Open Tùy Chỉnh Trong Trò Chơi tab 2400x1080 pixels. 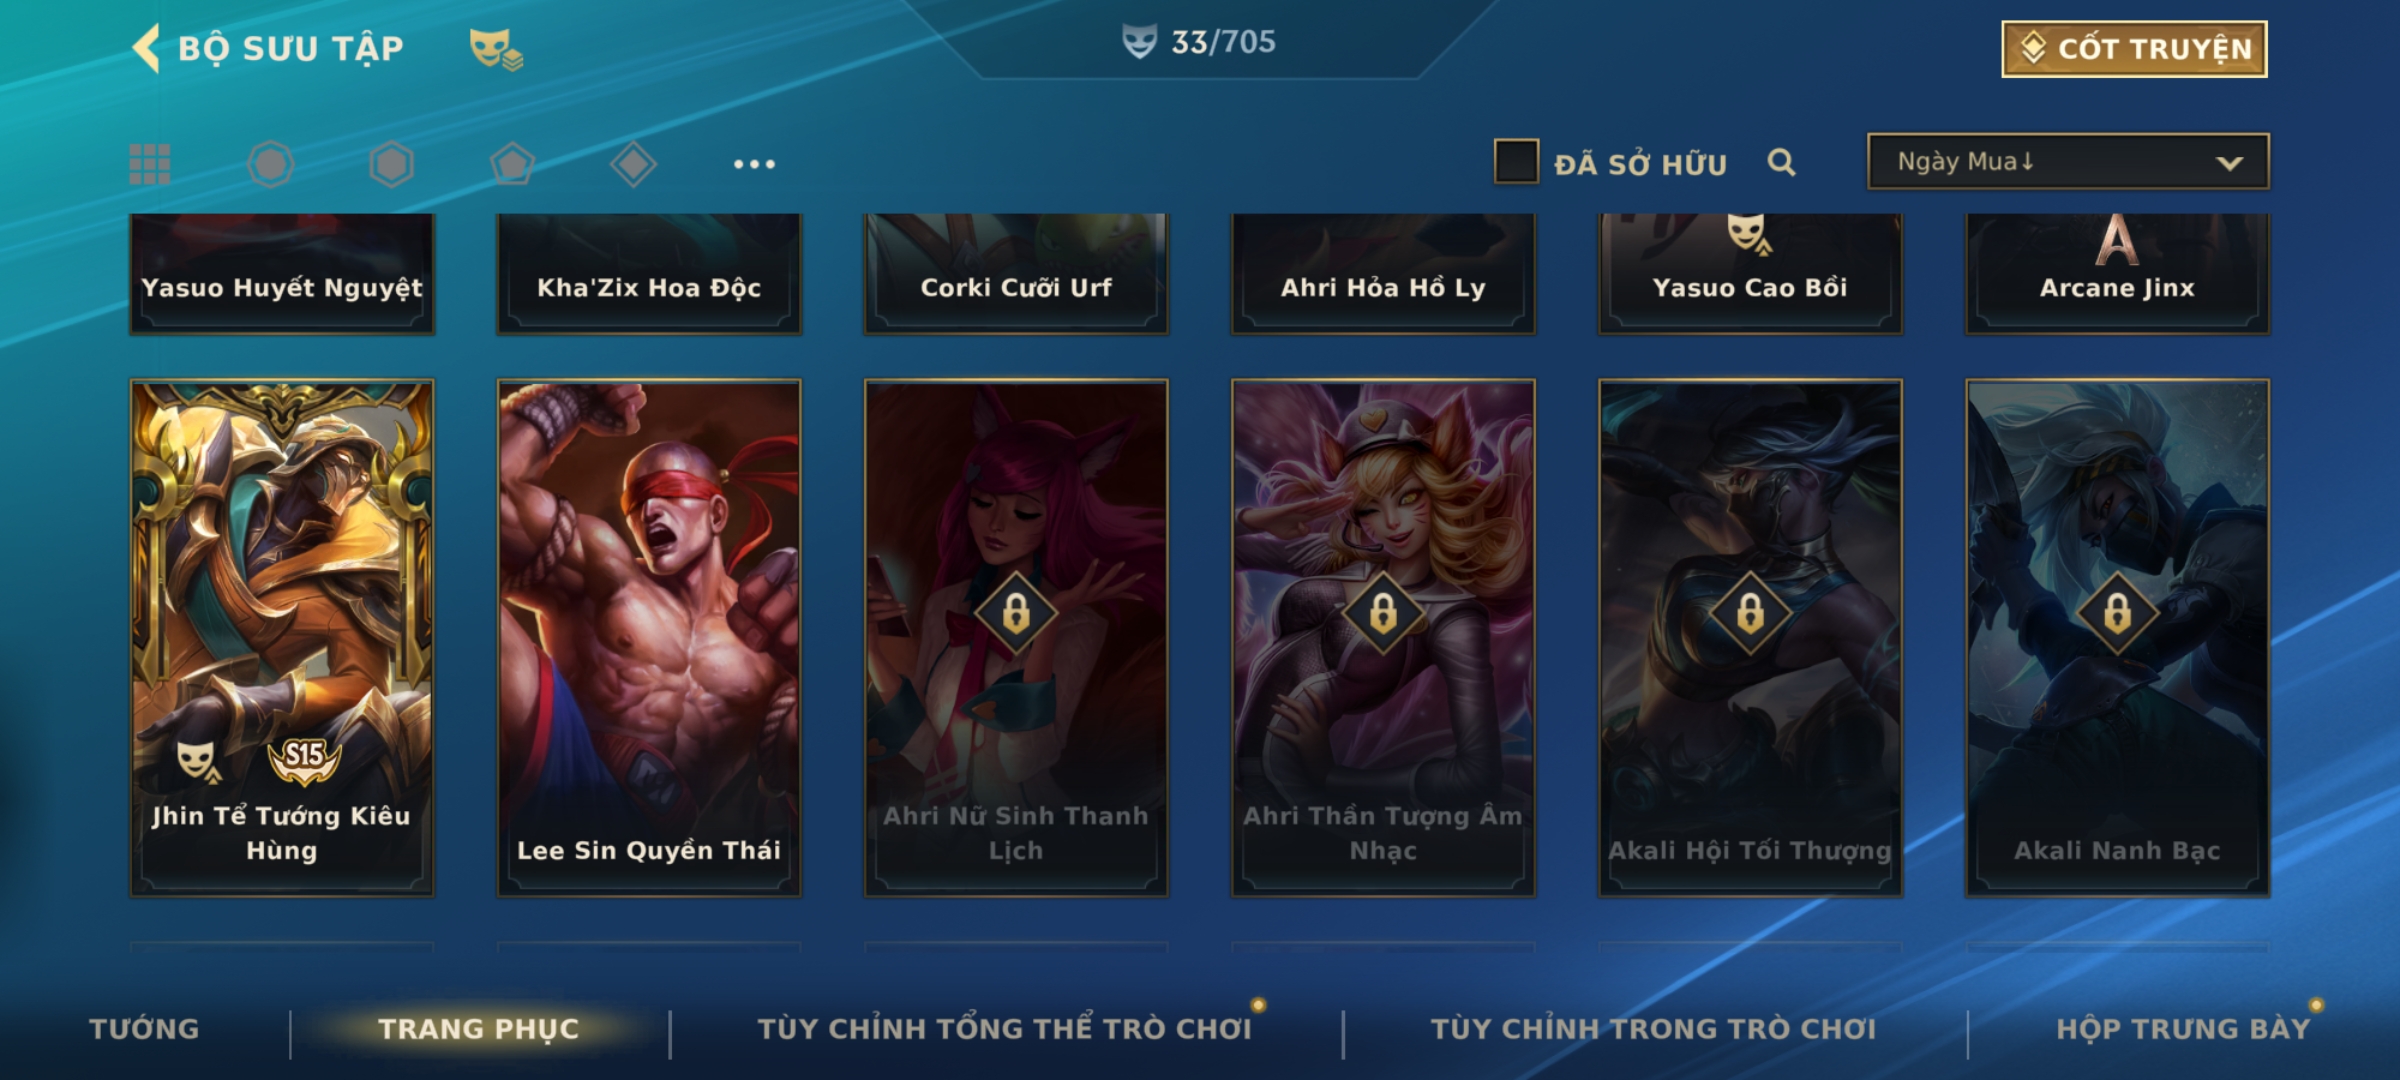(1653, 1029)
